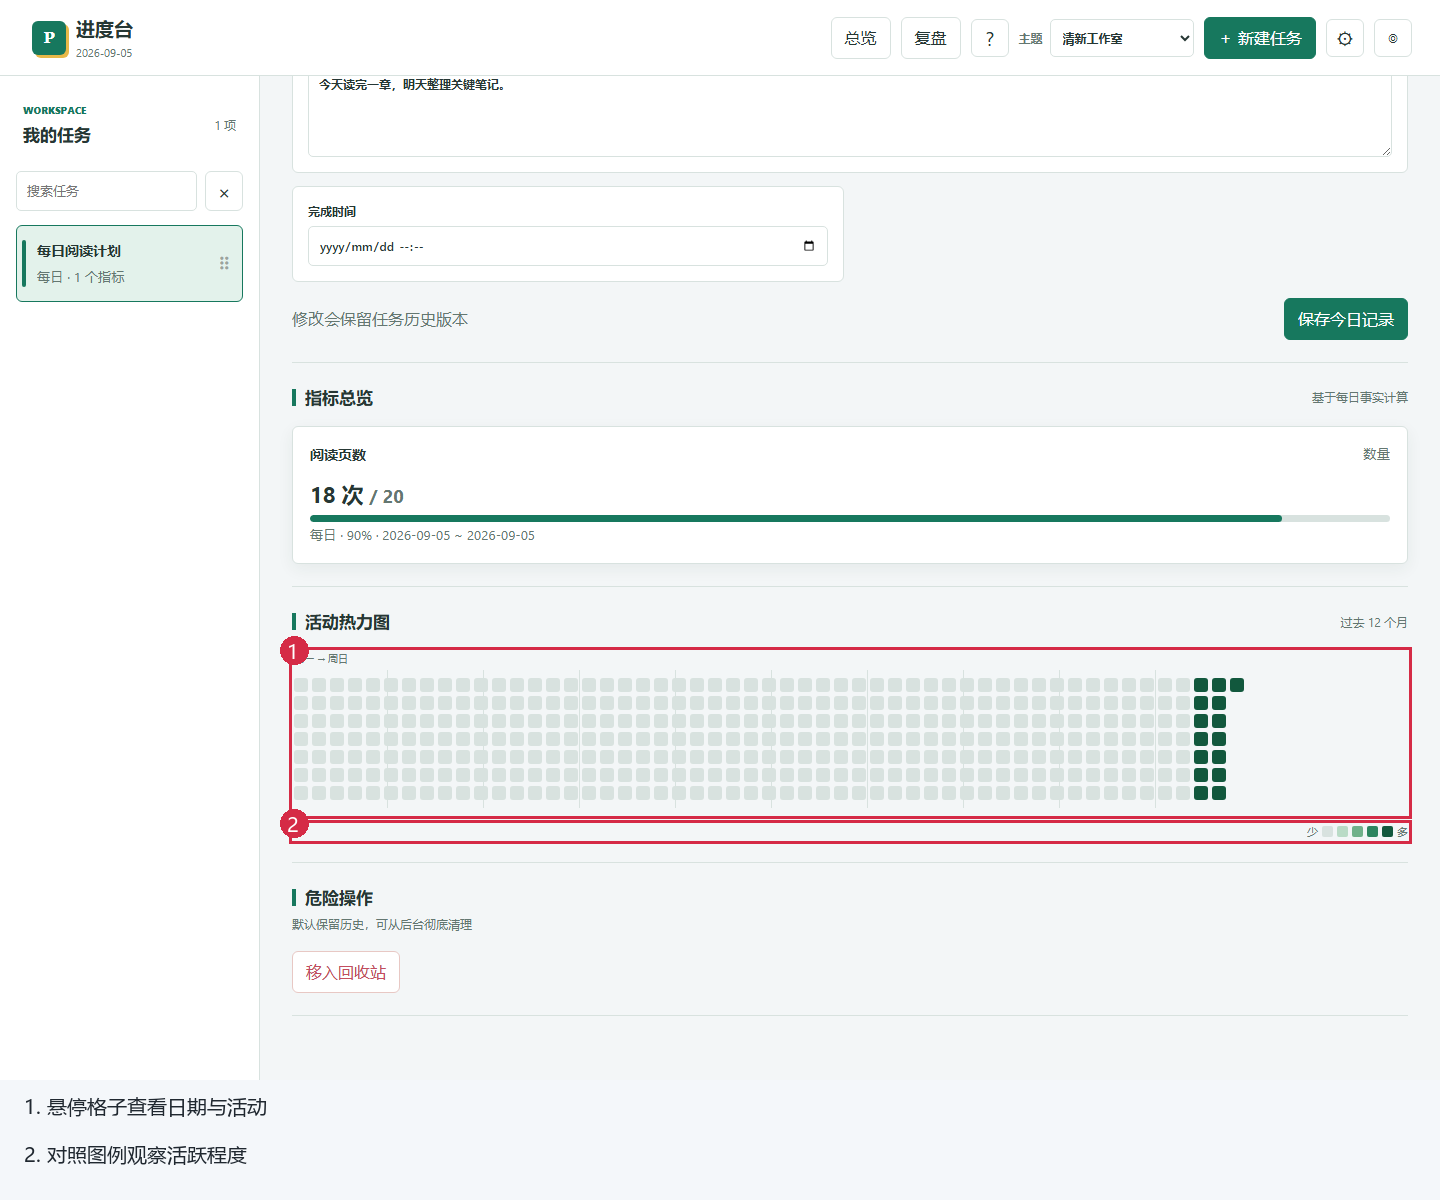This screenshot has width=1440, height=1200.
Task: Click the lone dark cell in heatmap's last column
Action: [1237, 685]
